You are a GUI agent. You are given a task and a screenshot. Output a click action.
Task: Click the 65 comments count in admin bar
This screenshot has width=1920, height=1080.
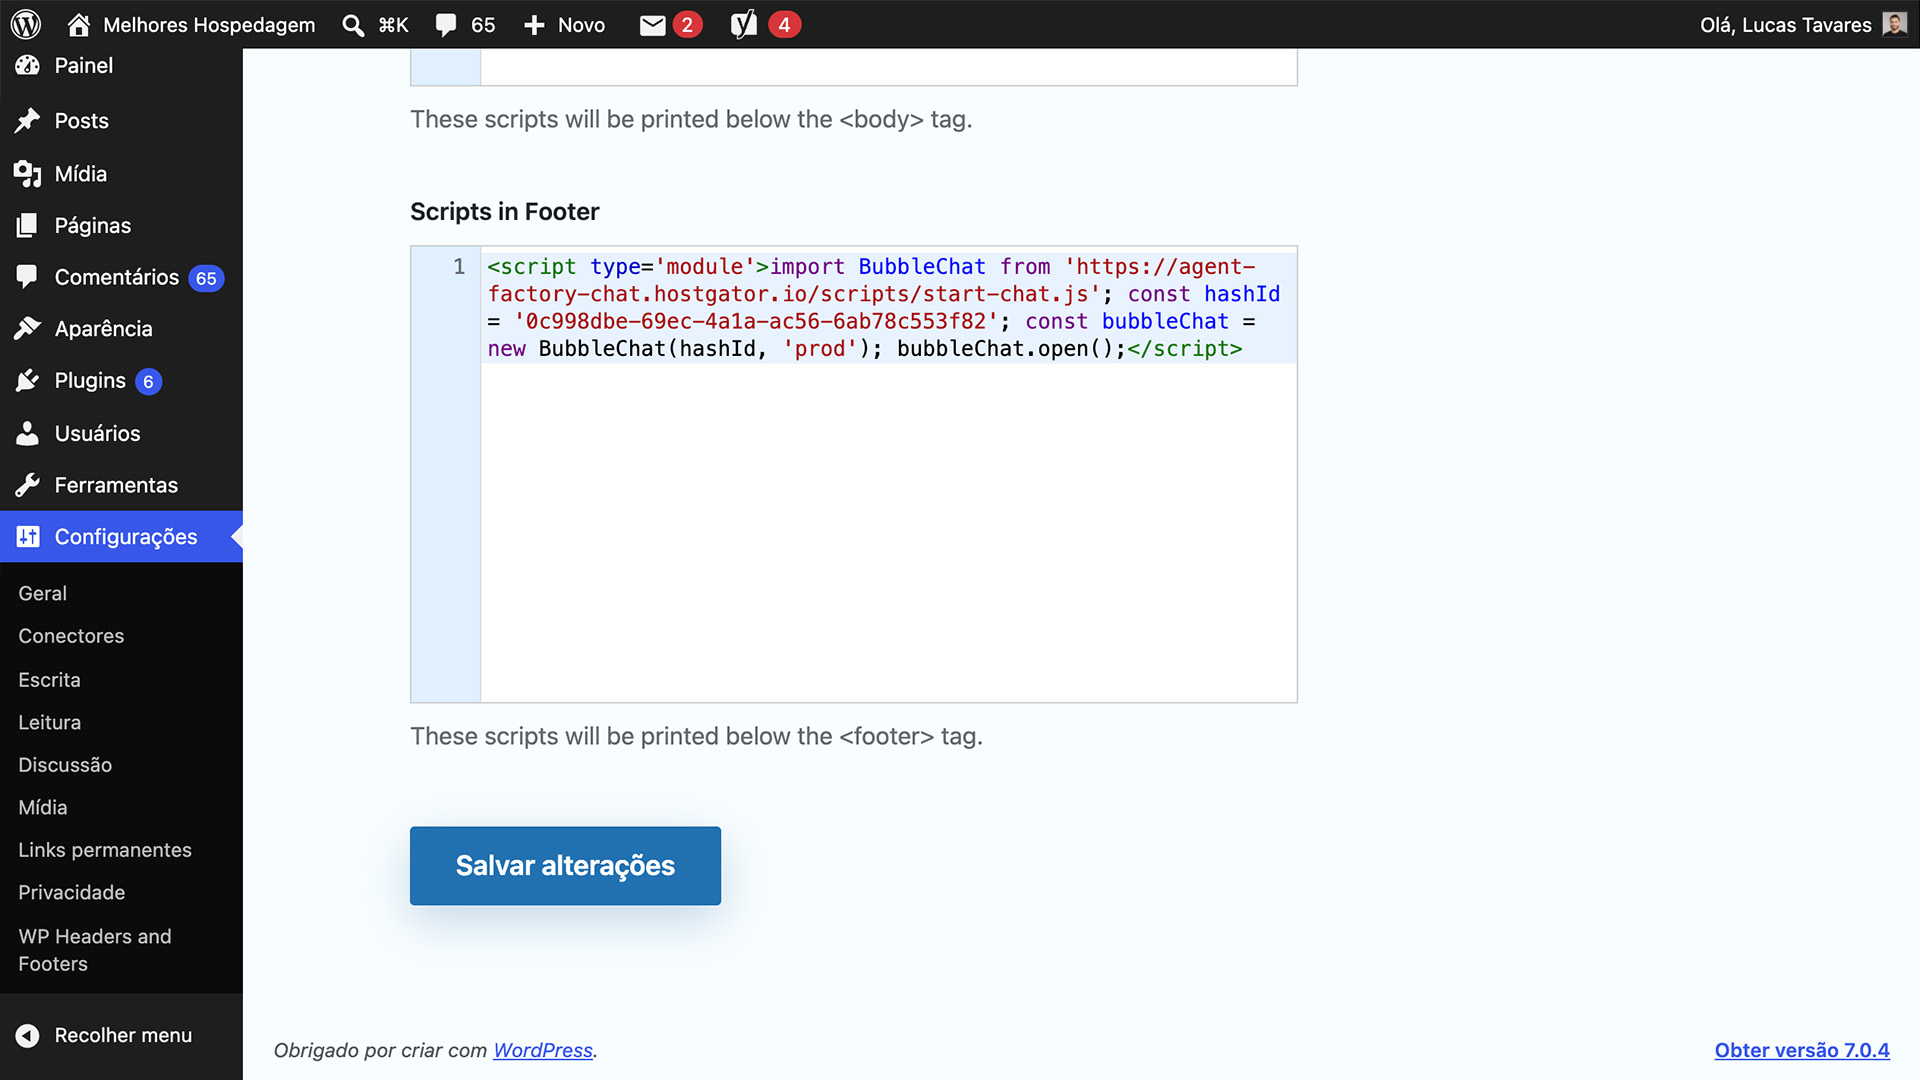click(483, 25)
